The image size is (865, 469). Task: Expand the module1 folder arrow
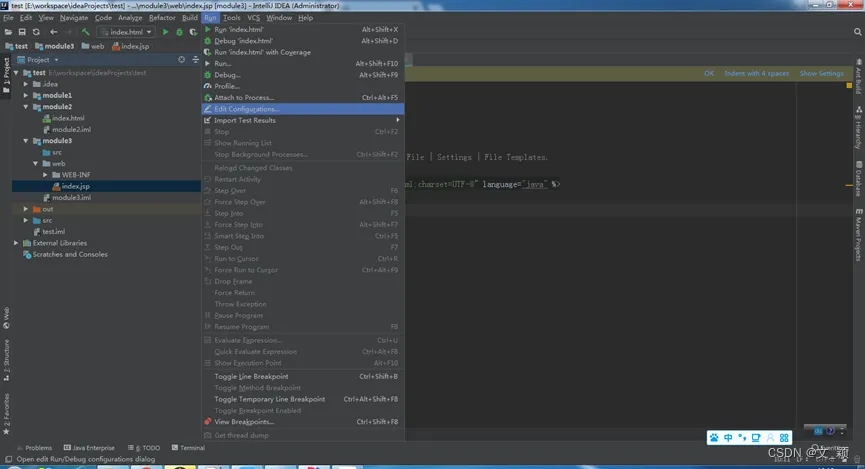tap(26, 95)
